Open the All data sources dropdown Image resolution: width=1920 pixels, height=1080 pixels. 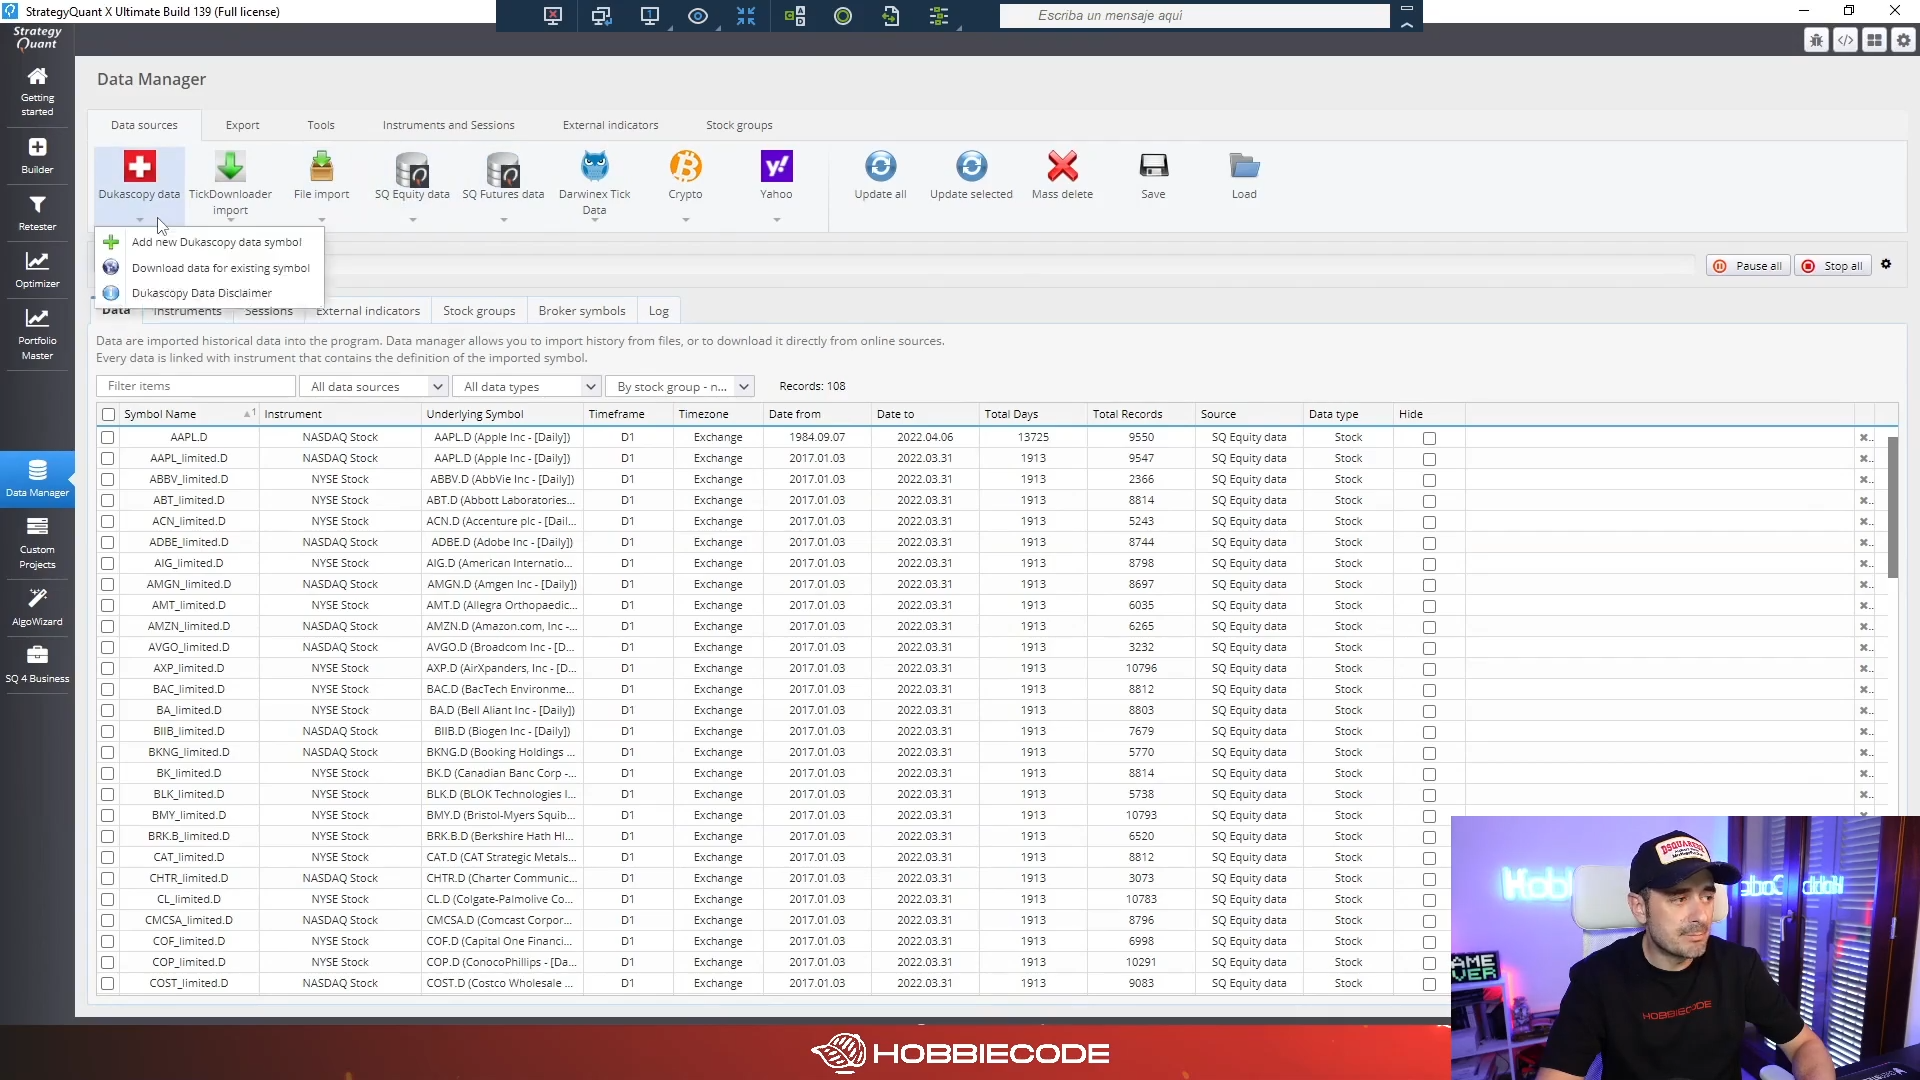tap(374, 386)
